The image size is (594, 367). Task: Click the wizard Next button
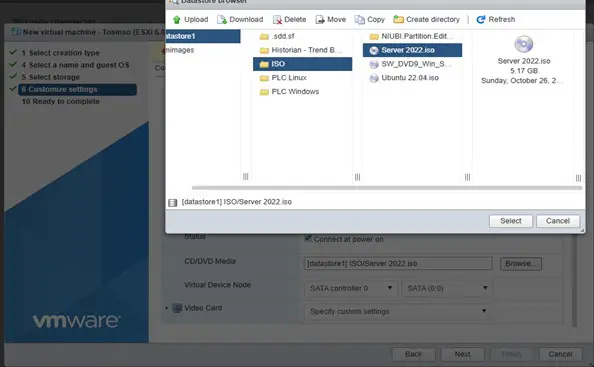(x=463, y=354)
